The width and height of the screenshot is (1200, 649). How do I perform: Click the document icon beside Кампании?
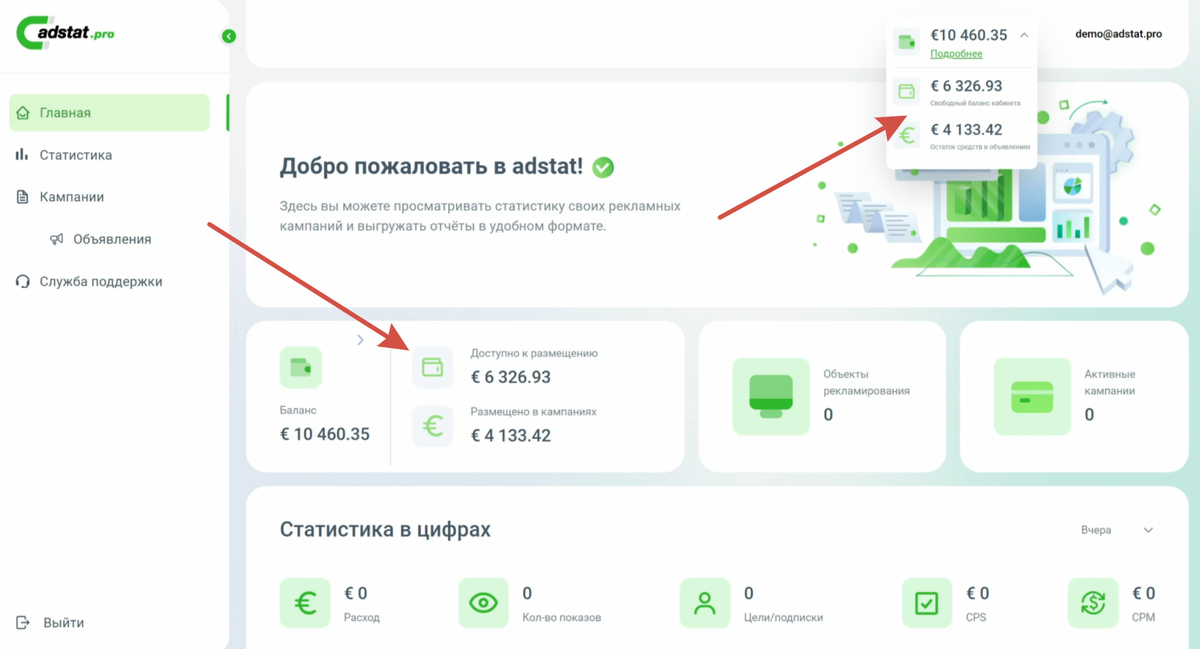point(22,197)
